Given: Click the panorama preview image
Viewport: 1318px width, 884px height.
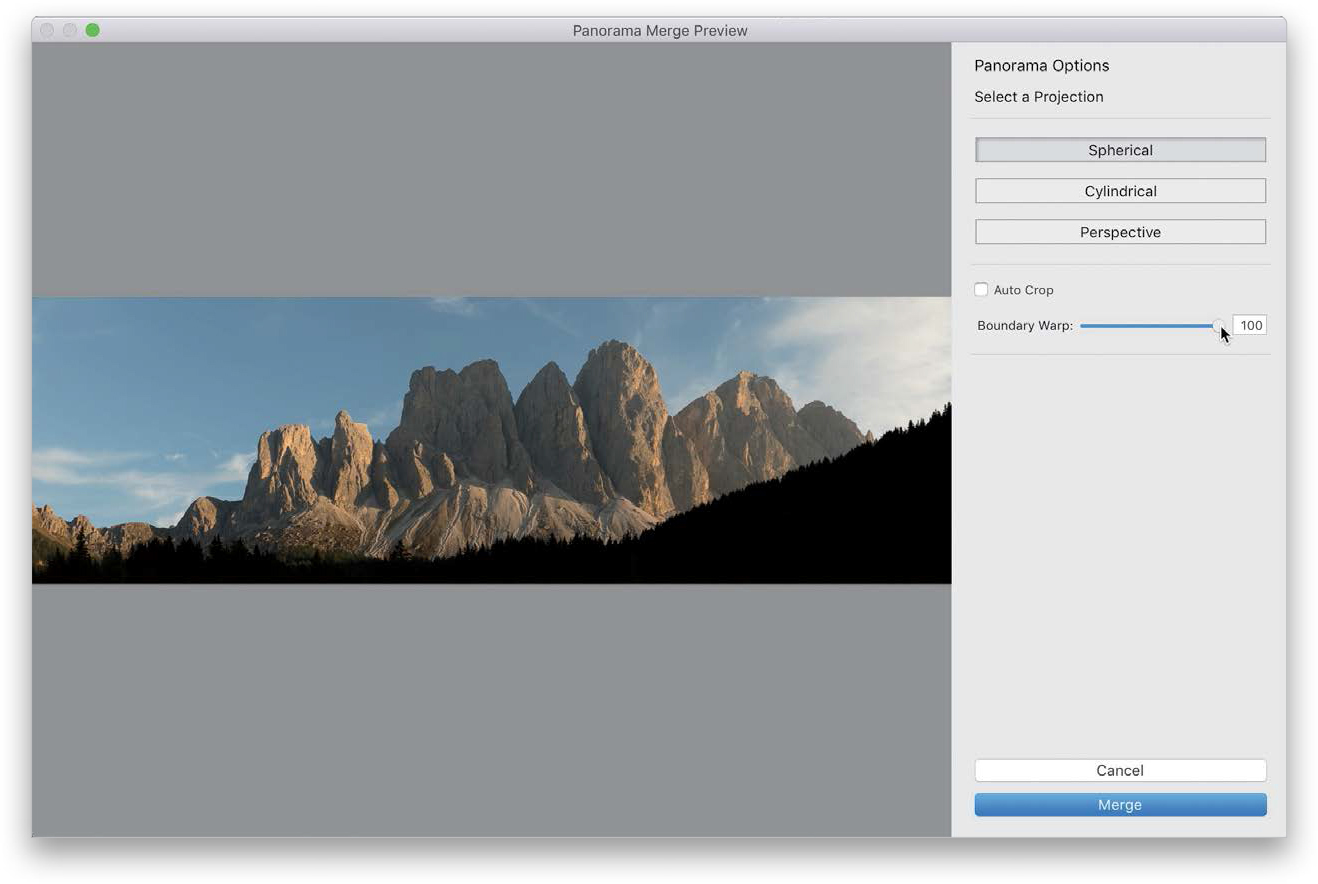Looking at the screenshot, I should pyautogui.click(x=491, y=440).
